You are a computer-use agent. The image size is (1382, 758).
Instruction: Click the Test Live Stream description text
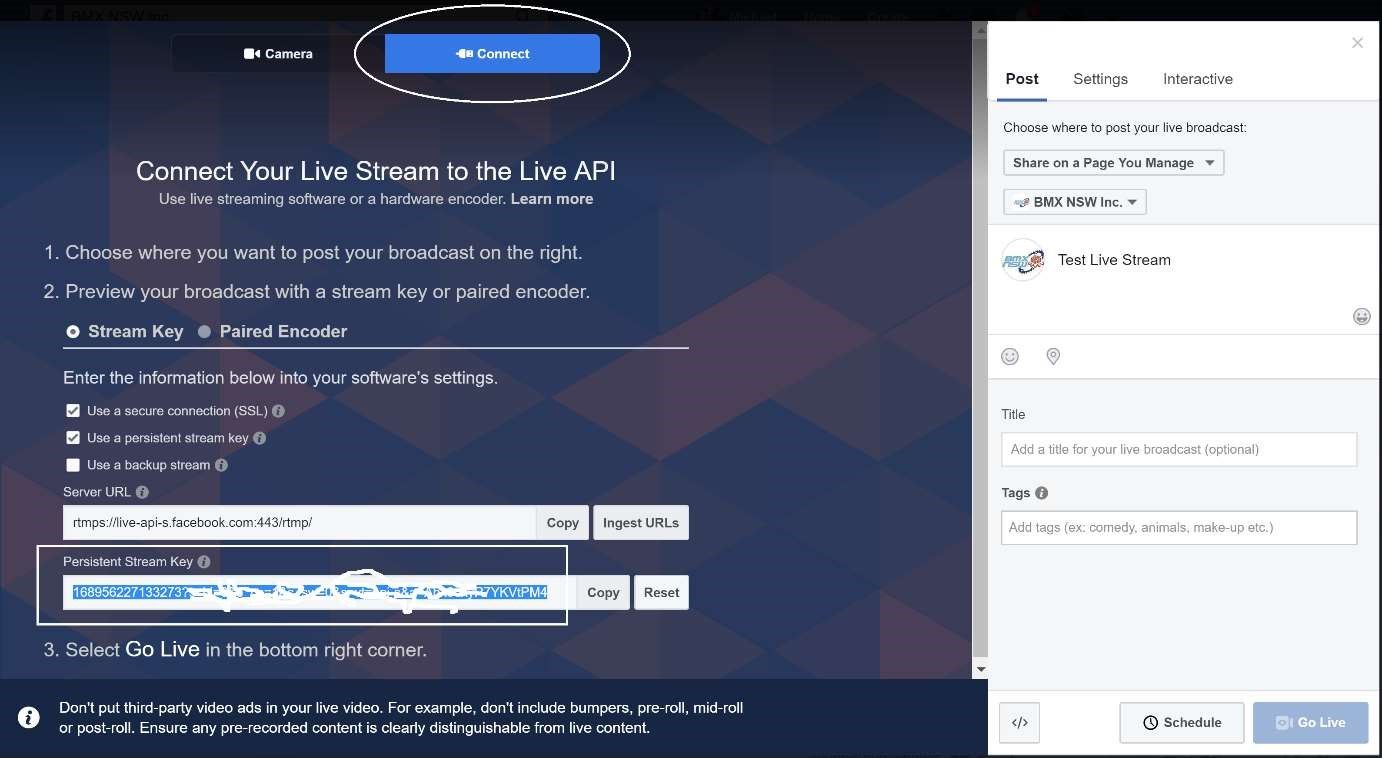[1114, 260]
